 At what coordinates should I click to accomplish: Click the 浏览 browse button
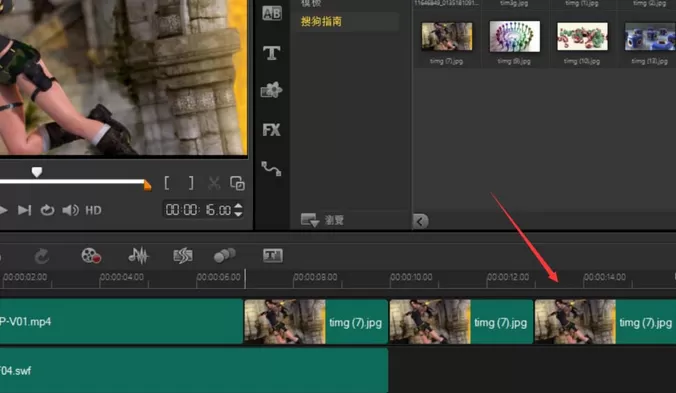pyautogui.click(x=322, y=220)
